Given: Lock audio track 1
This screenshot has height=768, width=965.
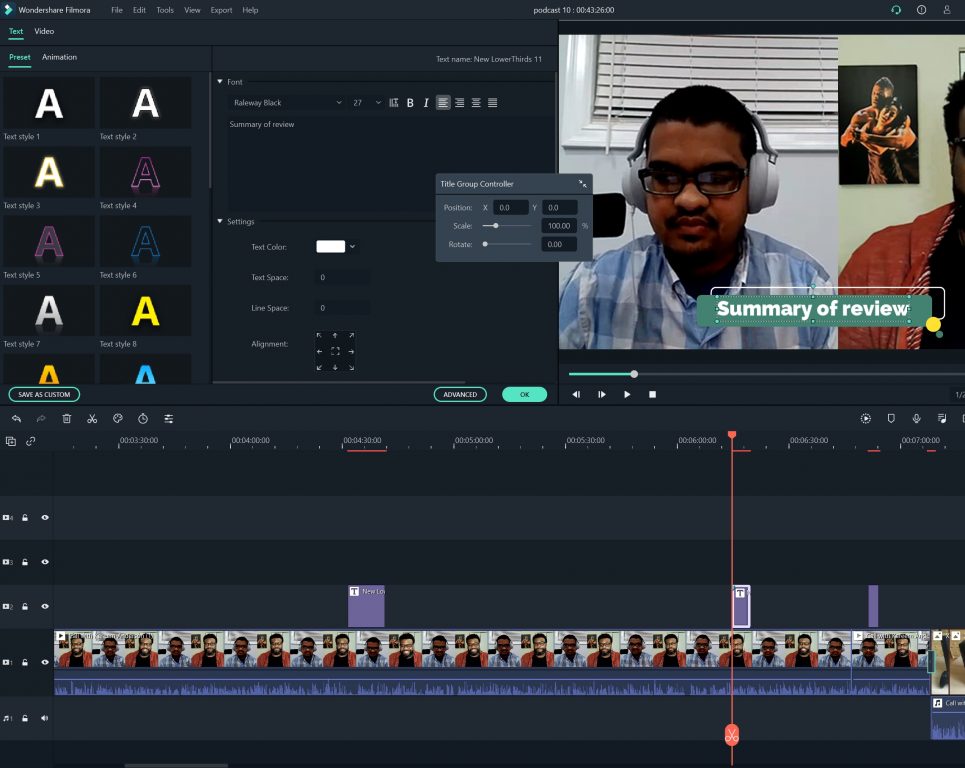Looking at the screenshot, I should 25,718.
